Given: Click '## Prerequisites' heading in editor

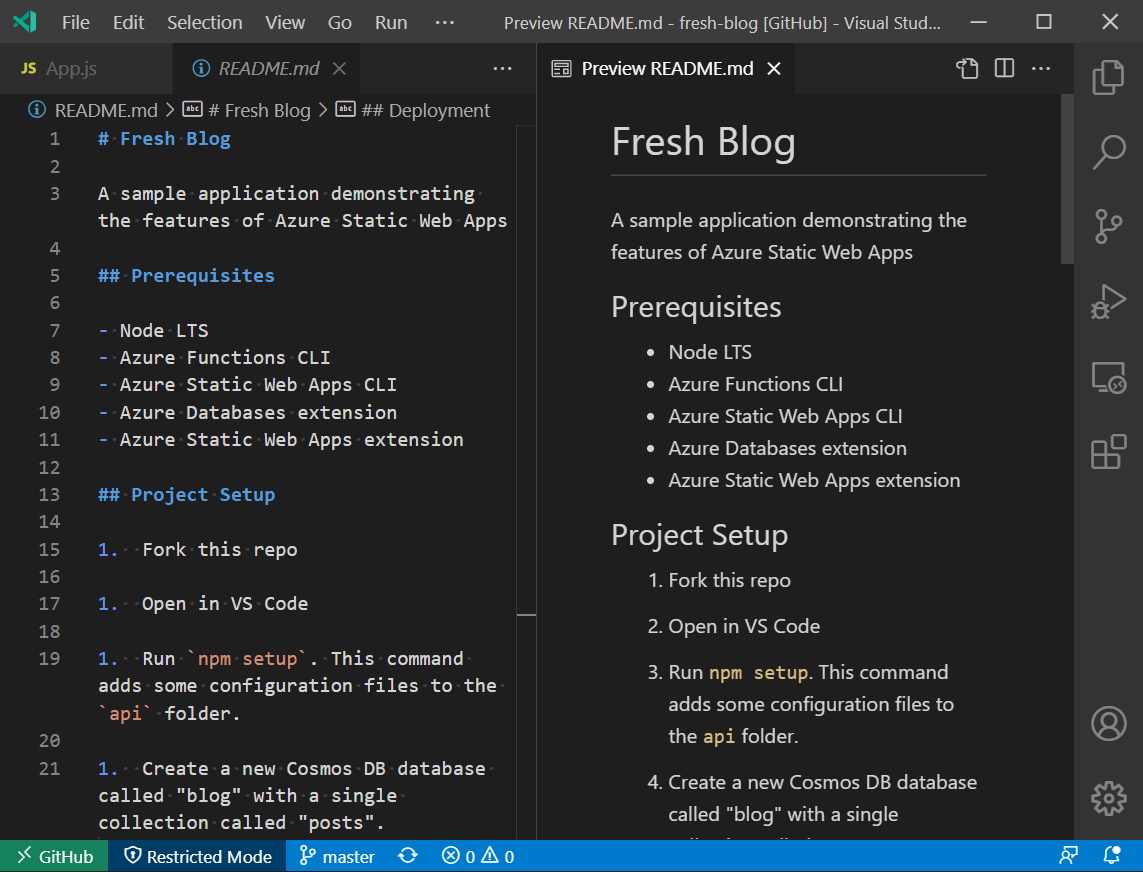Looking at the screenshot, I should pyautogui.click(x=186, y=276).
